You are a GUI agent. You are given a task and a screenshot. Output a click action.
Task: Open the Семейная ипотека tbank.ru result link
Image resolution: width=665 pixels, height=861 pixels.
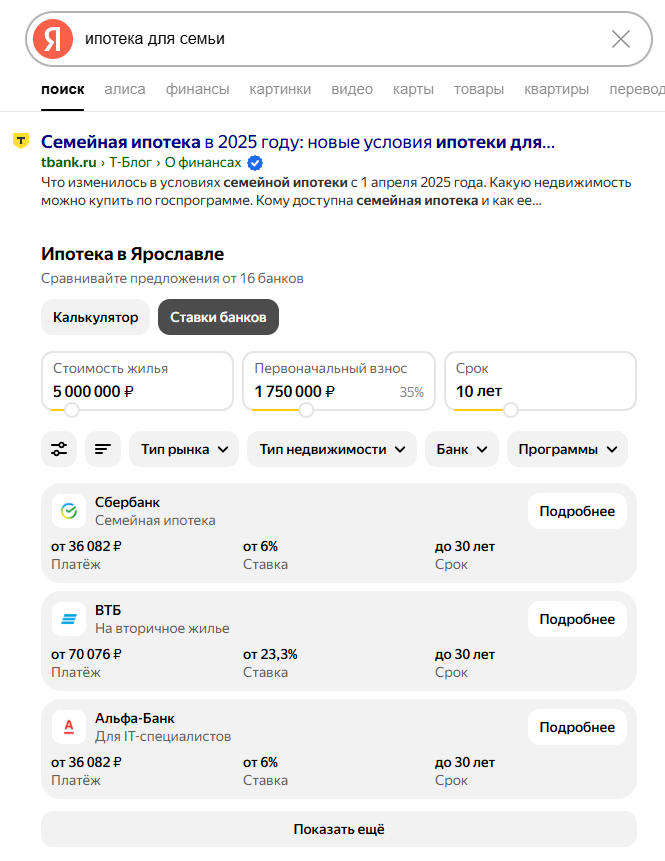coord(297,141)
